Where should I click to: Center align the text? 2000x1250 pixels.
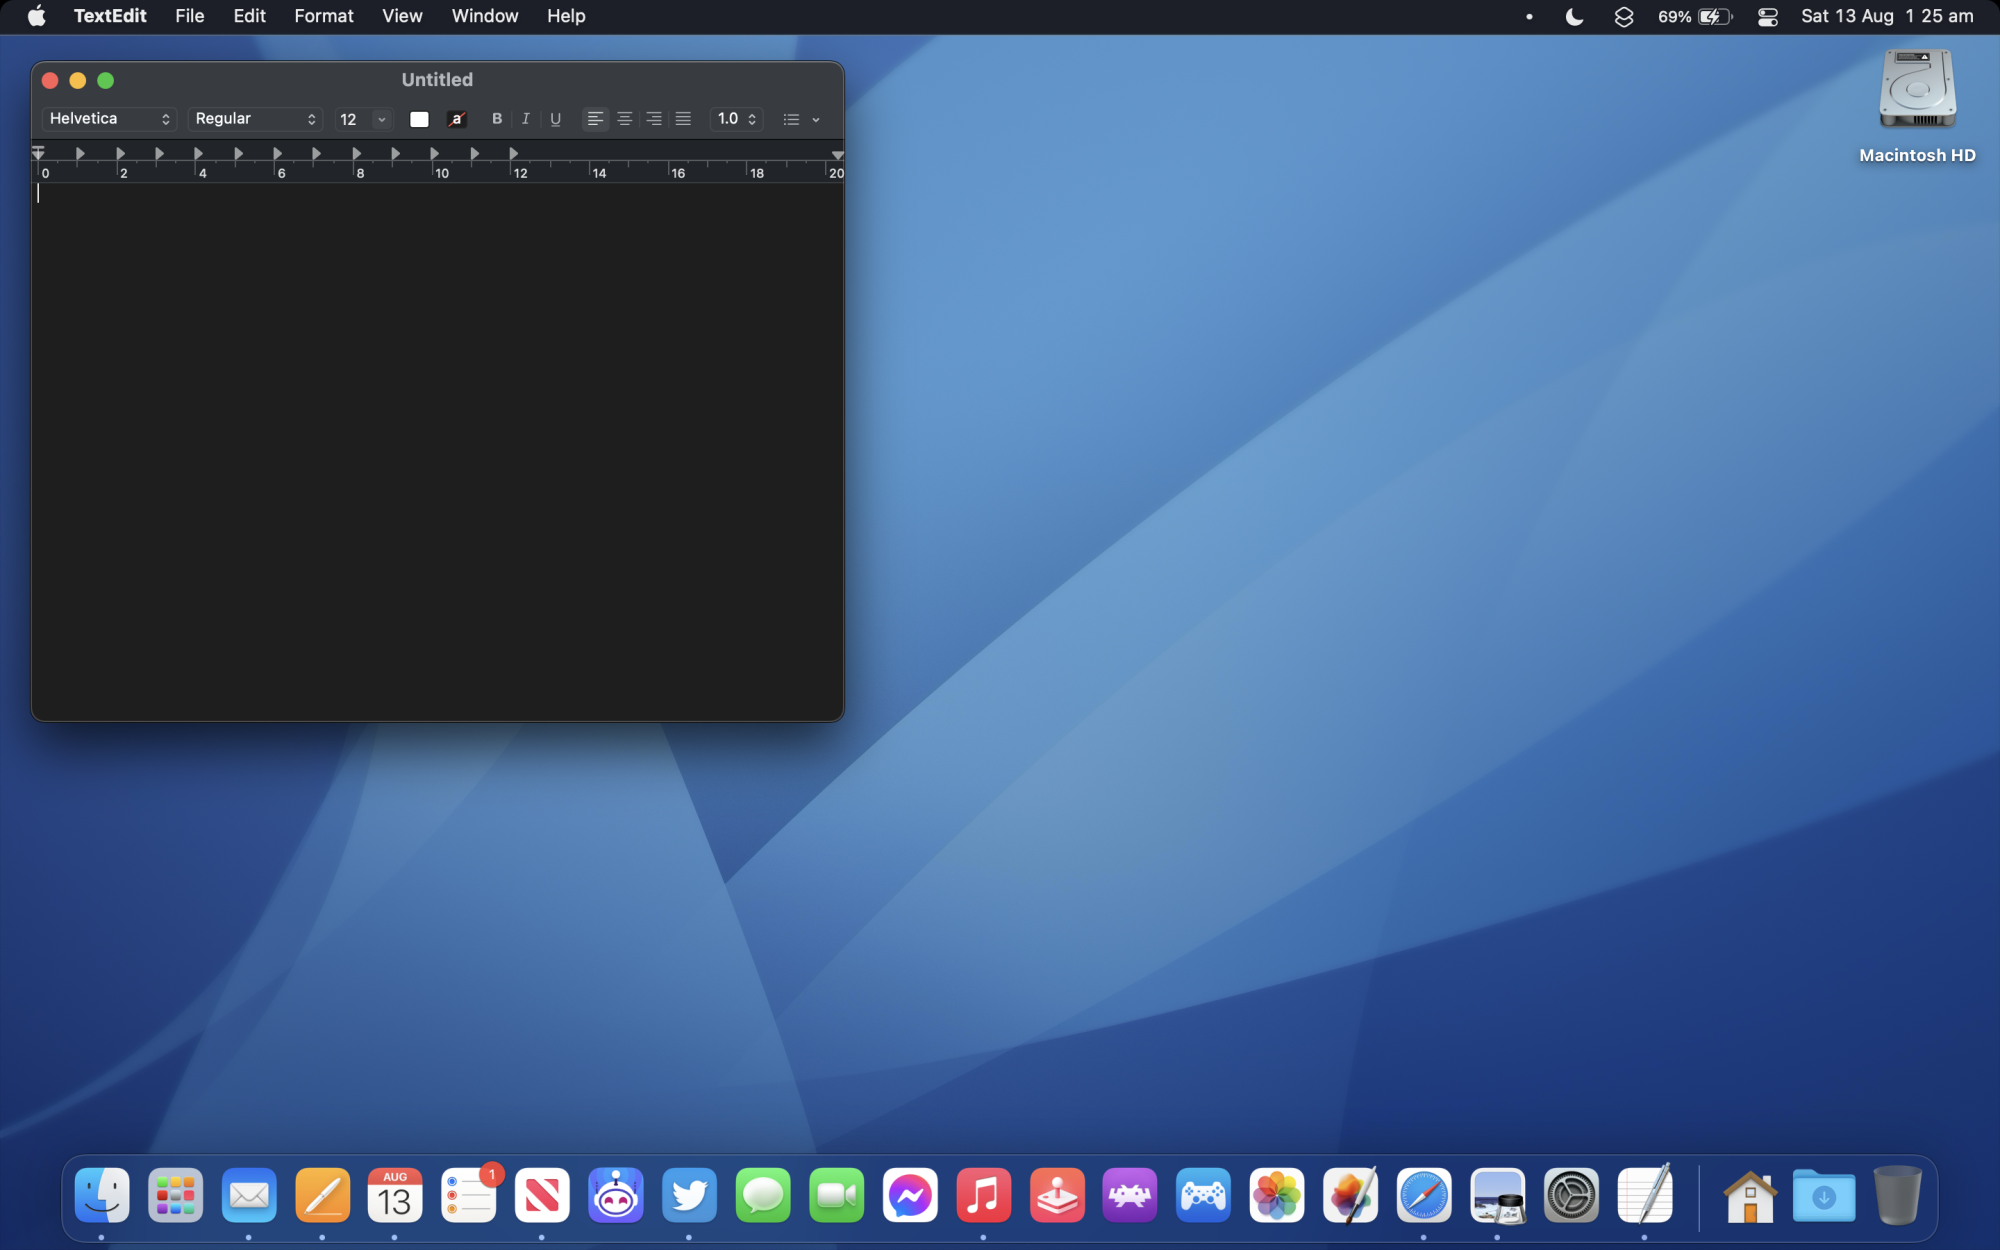(624, 119)
